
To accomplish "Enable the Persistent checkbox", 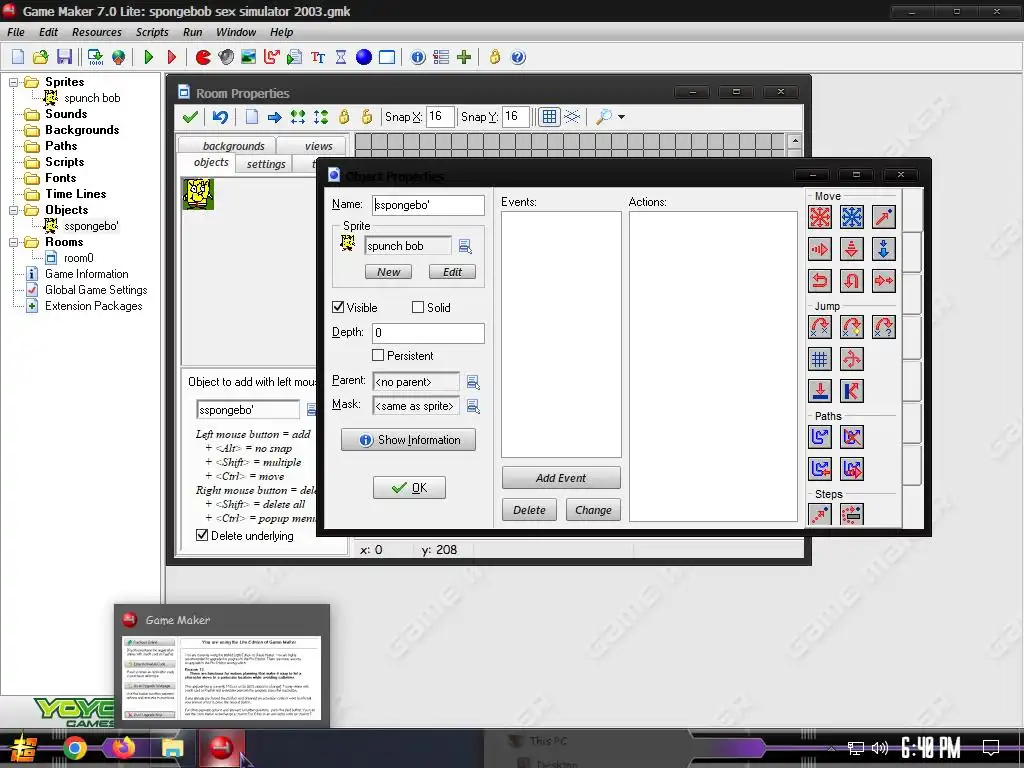I will click(x=377, y=355).
